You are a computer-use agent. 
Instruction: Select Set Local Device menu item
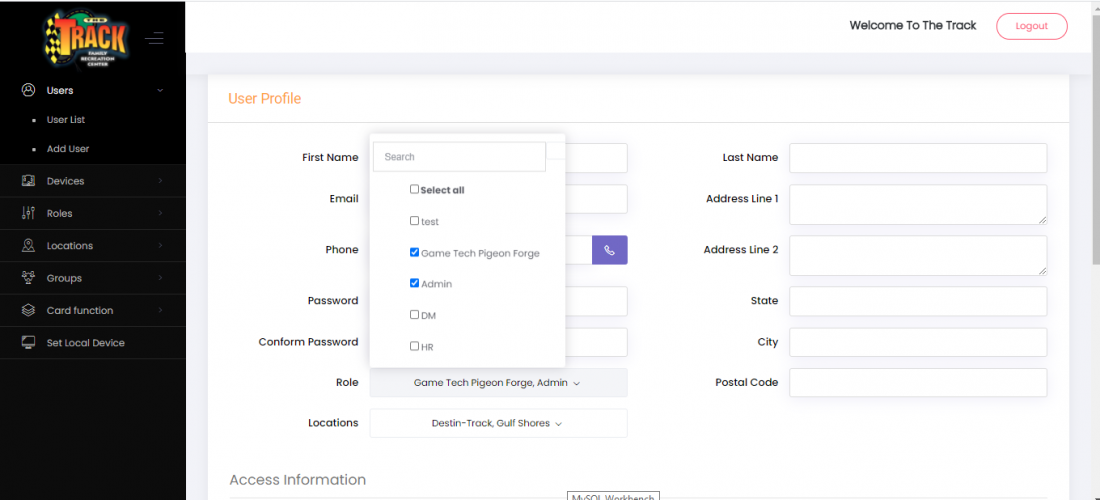click(x=93, y=343)
